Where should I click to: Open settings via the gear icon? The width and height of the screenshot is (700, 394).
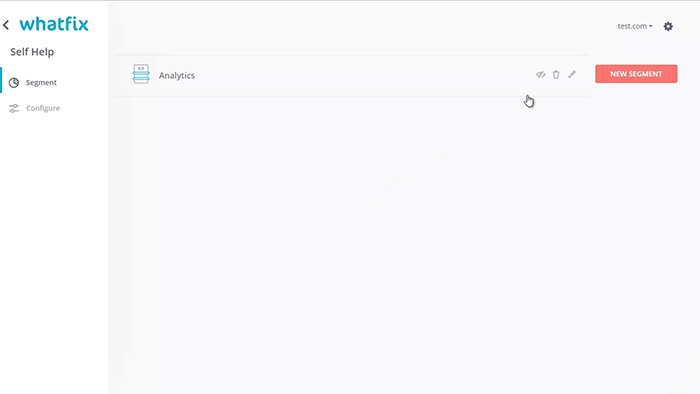(668, 26)
